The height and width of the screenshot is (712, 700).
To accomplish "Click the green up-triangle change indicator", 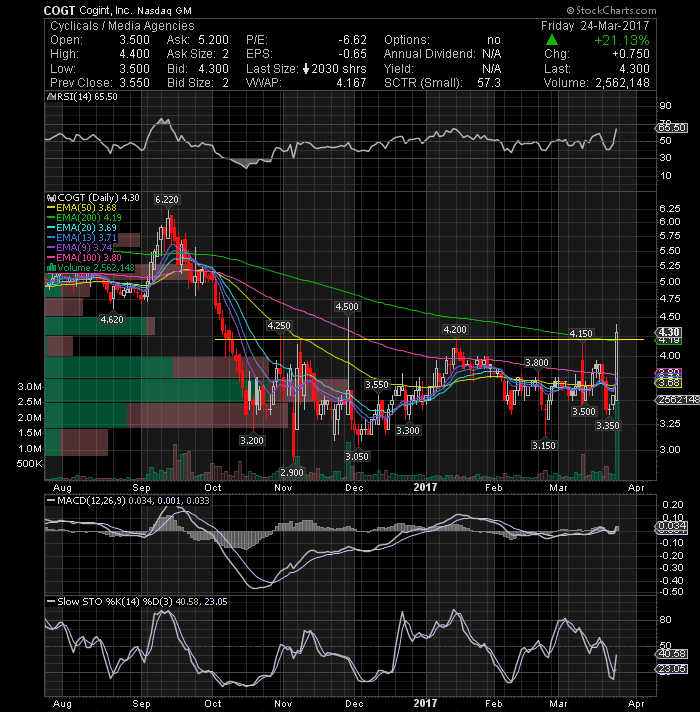I will coord(552,40).
